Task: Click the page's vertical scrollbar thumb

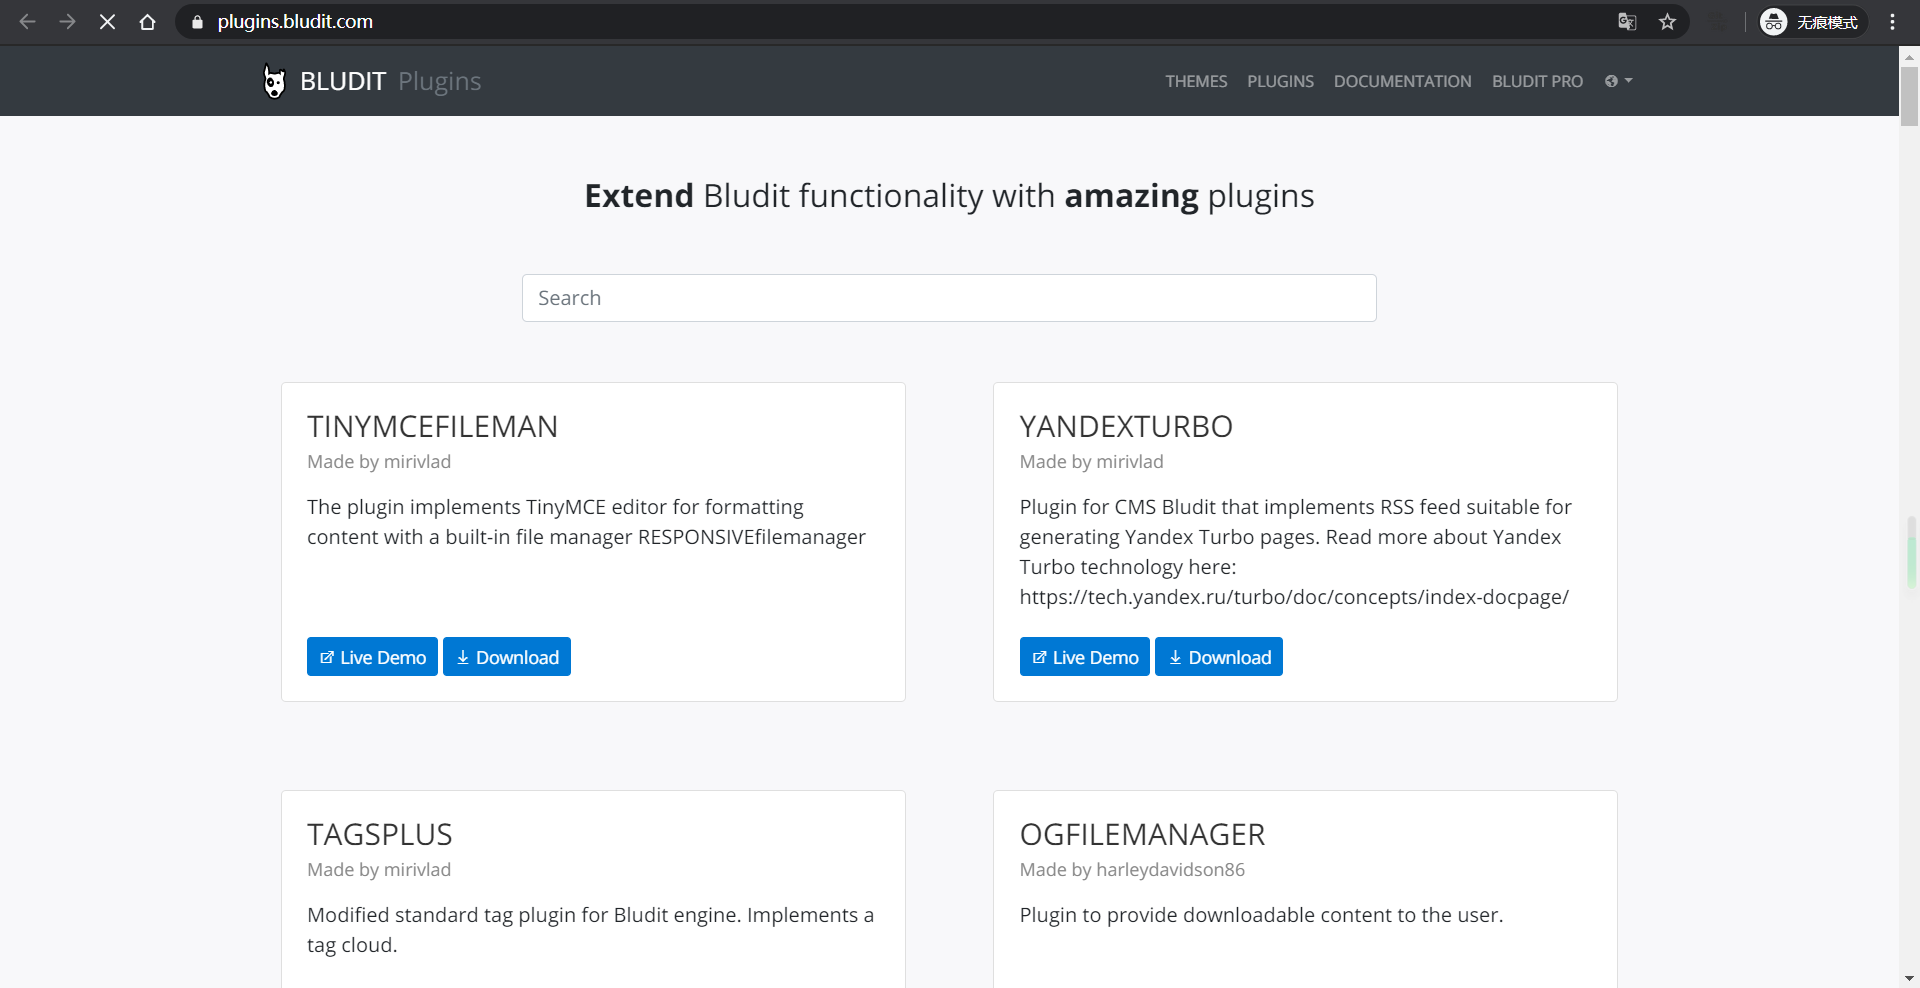Action: pyautogui.click(x=1909, y=96)
